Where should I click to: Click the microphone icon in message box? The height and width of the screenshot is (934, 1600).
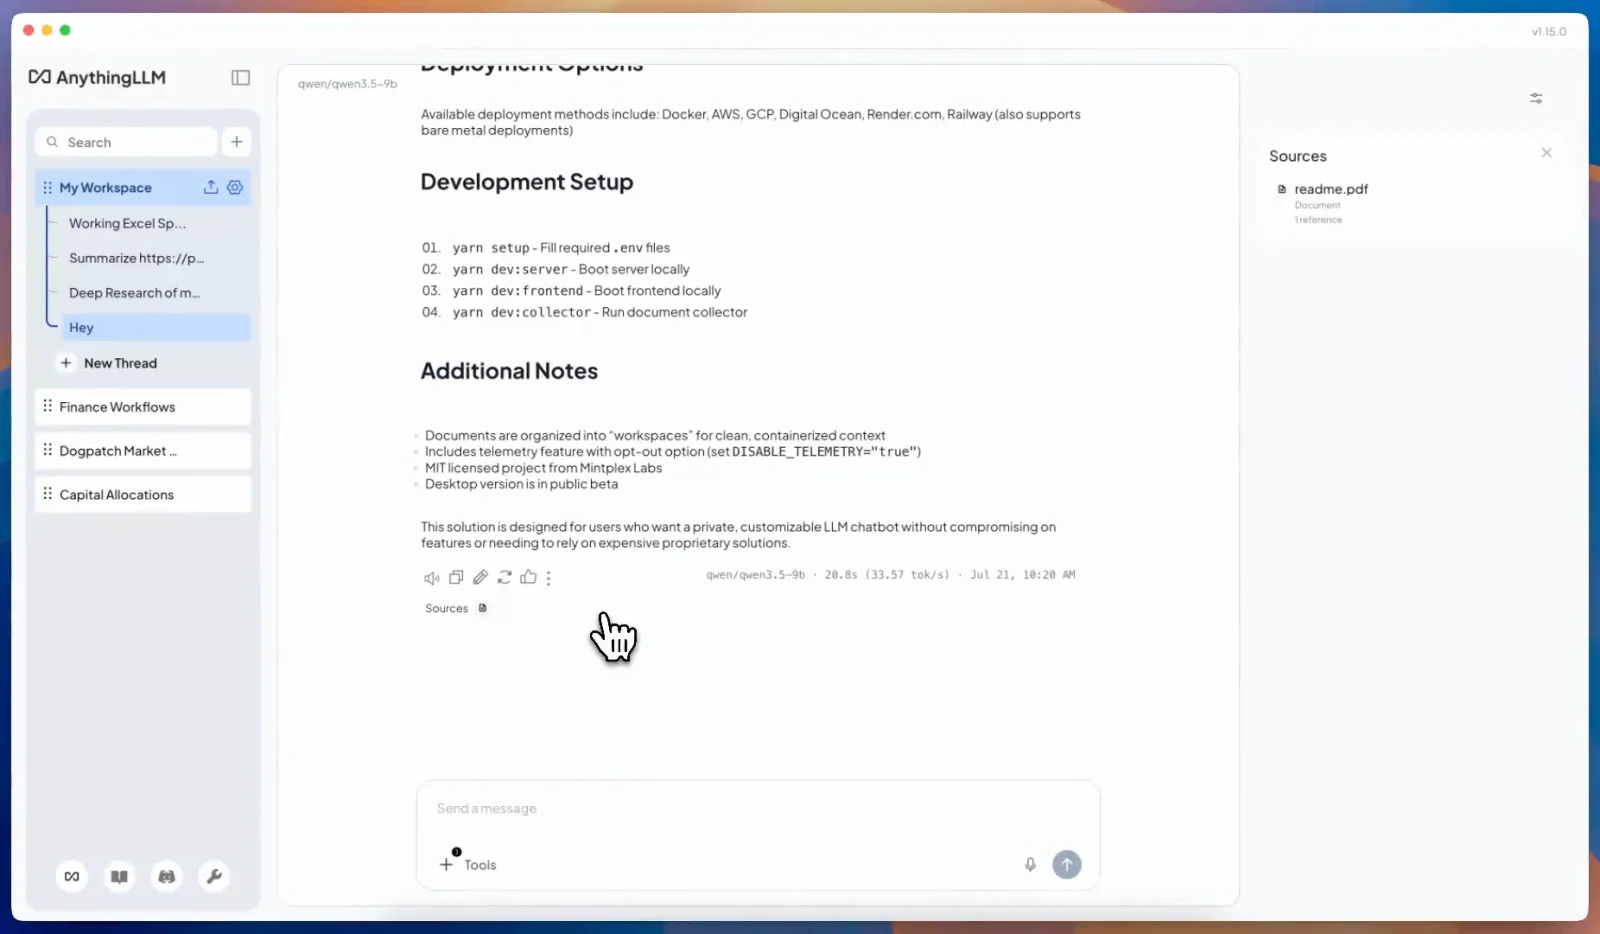point(1030,864)
